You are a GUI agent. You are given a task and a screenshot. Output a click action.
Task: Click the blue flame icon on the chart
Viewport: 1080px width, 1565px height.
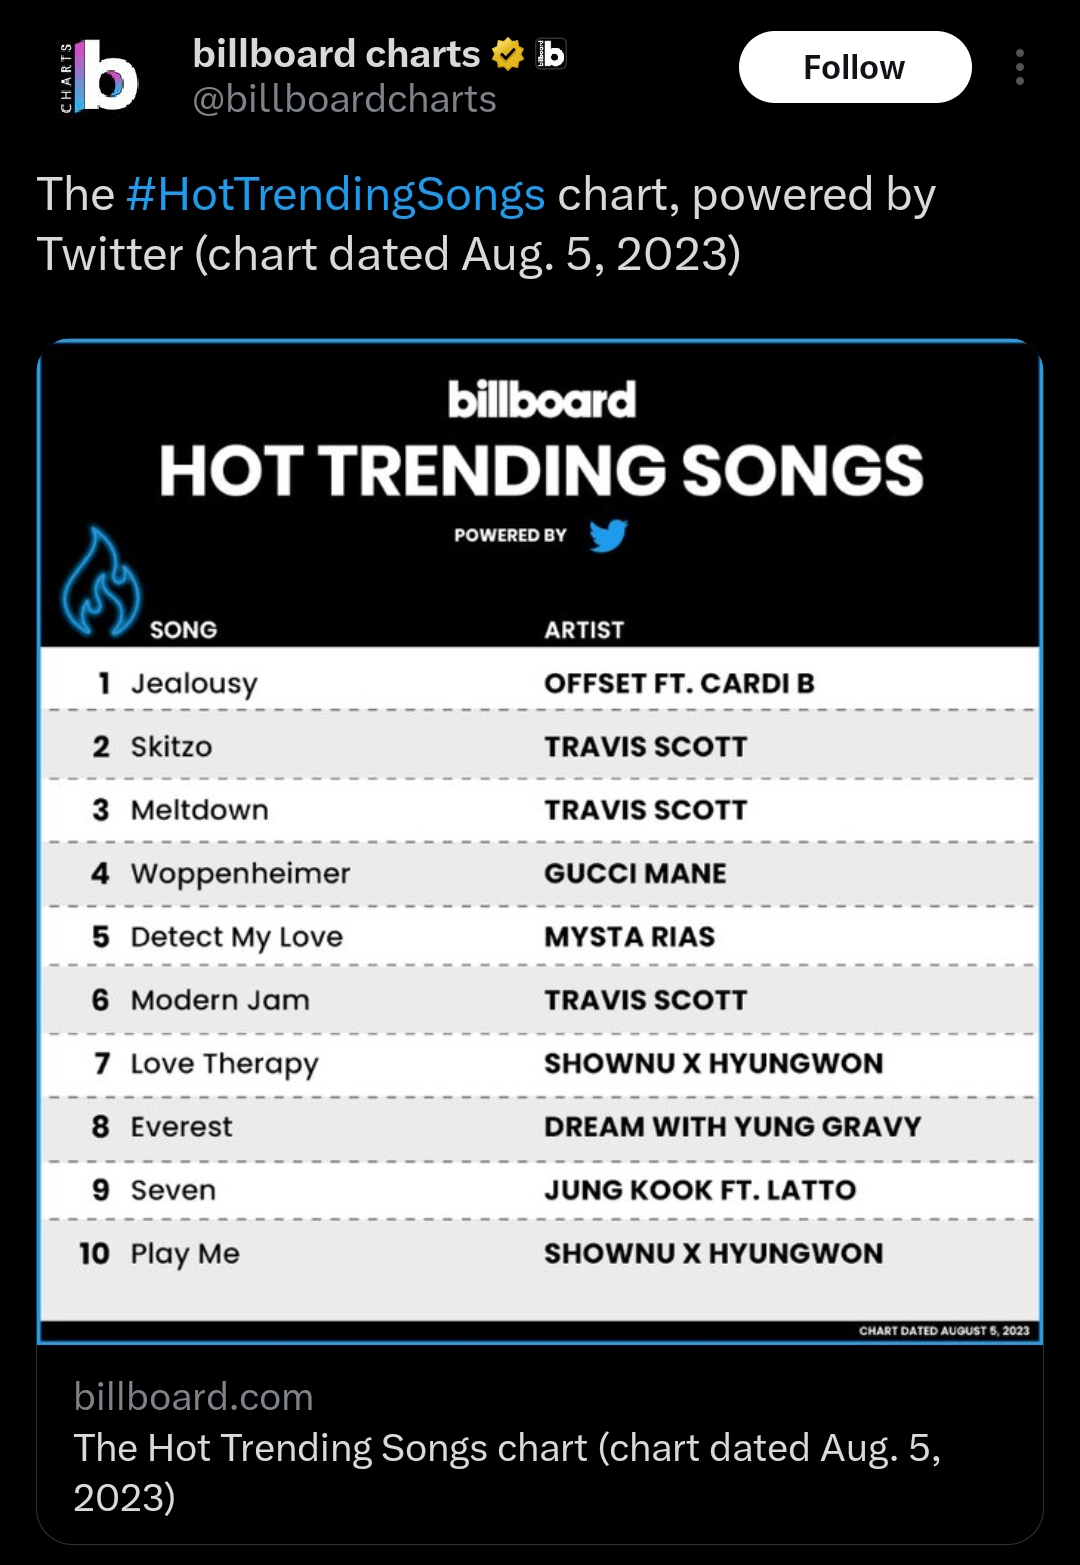pyautogui.click(x=100, y=582)
